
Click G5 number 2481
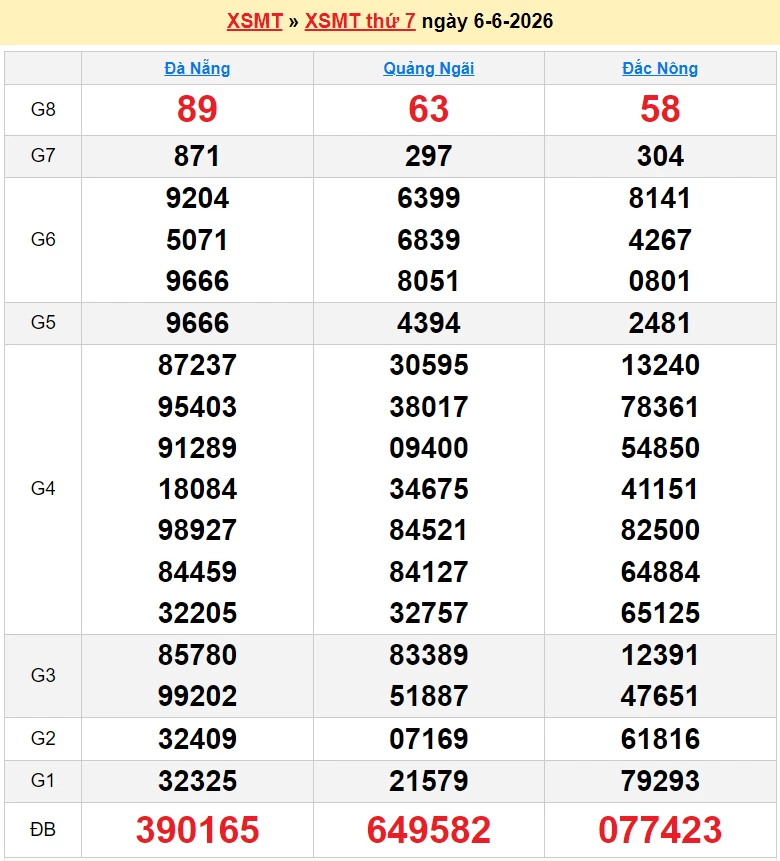pos(660,323)
